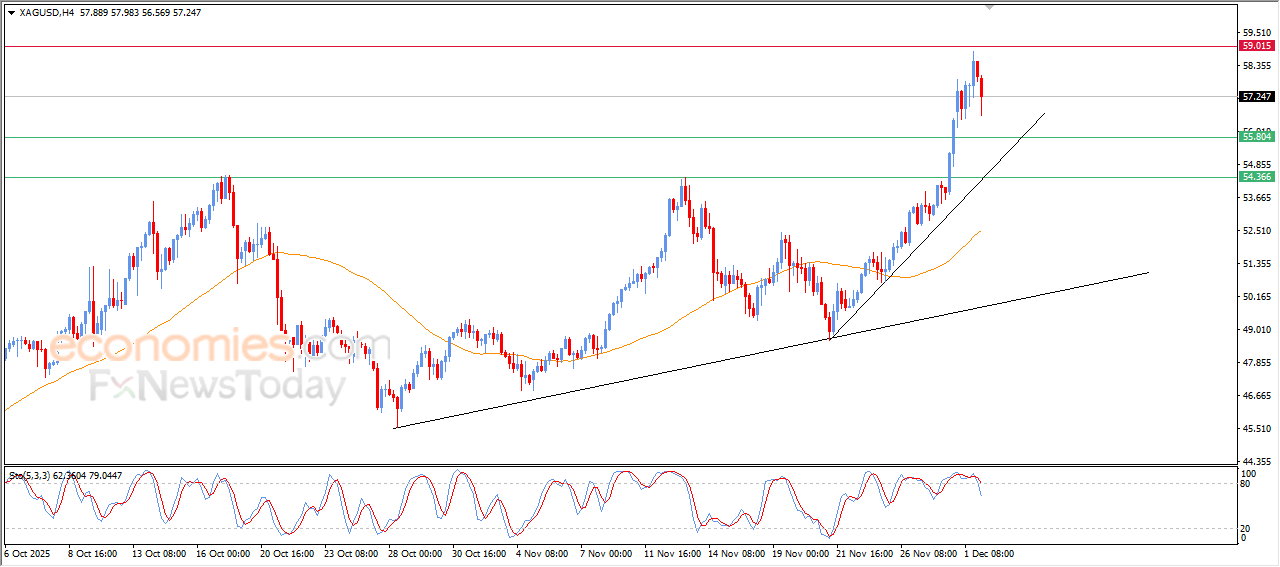Click the green 55.804 price tag

point(1256,137)
